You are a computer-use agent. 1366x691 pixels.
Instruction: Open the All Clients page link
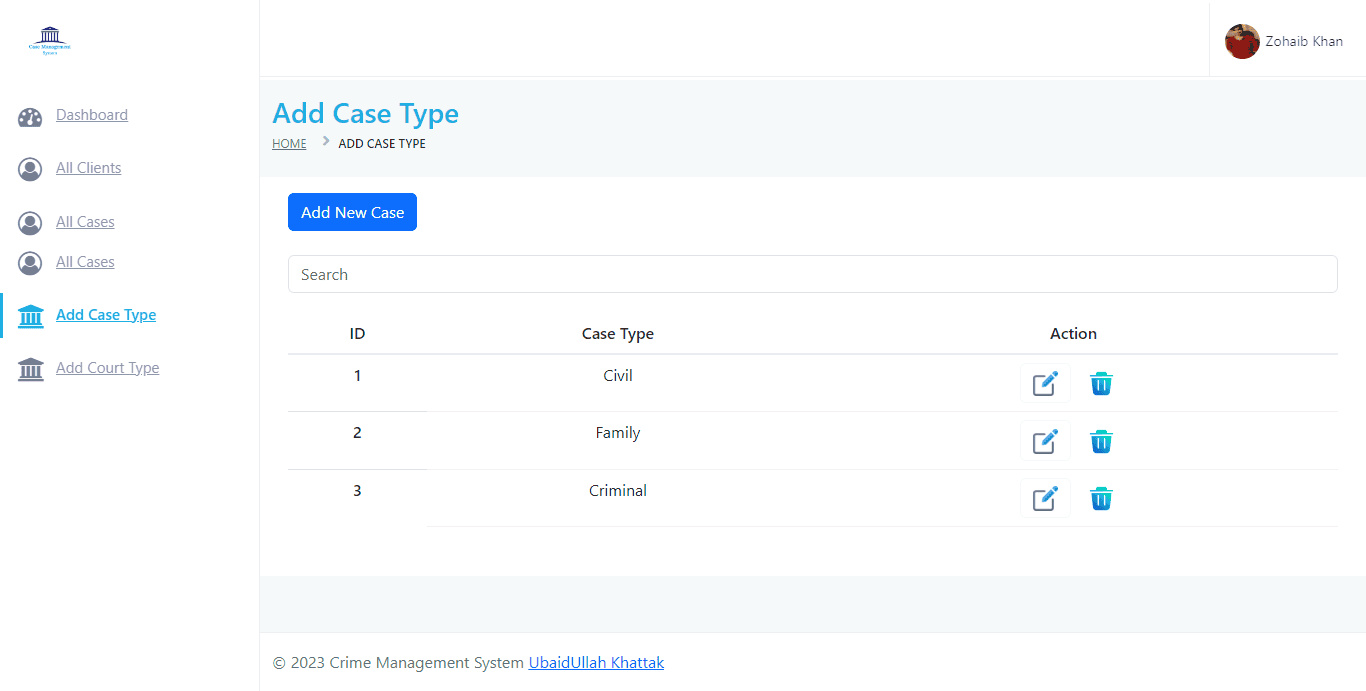click(x=89, y=168)
